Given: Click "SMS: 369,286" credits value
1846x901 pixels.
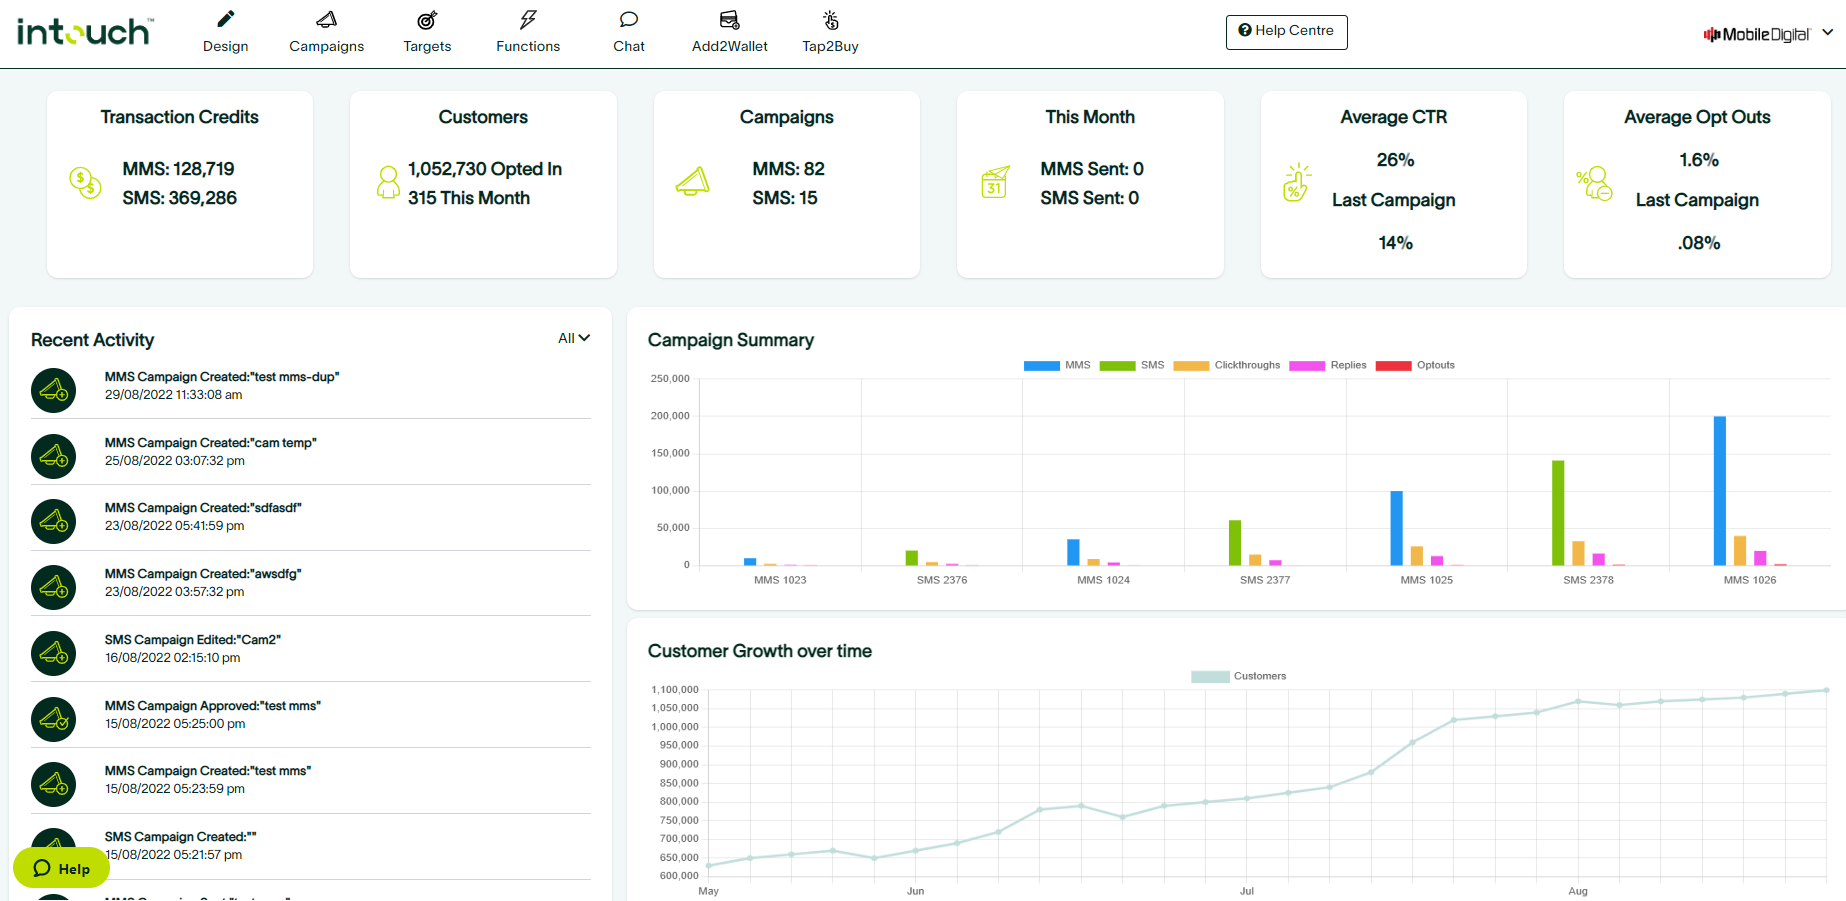Looking at the screenshot, I should [180, 198].
